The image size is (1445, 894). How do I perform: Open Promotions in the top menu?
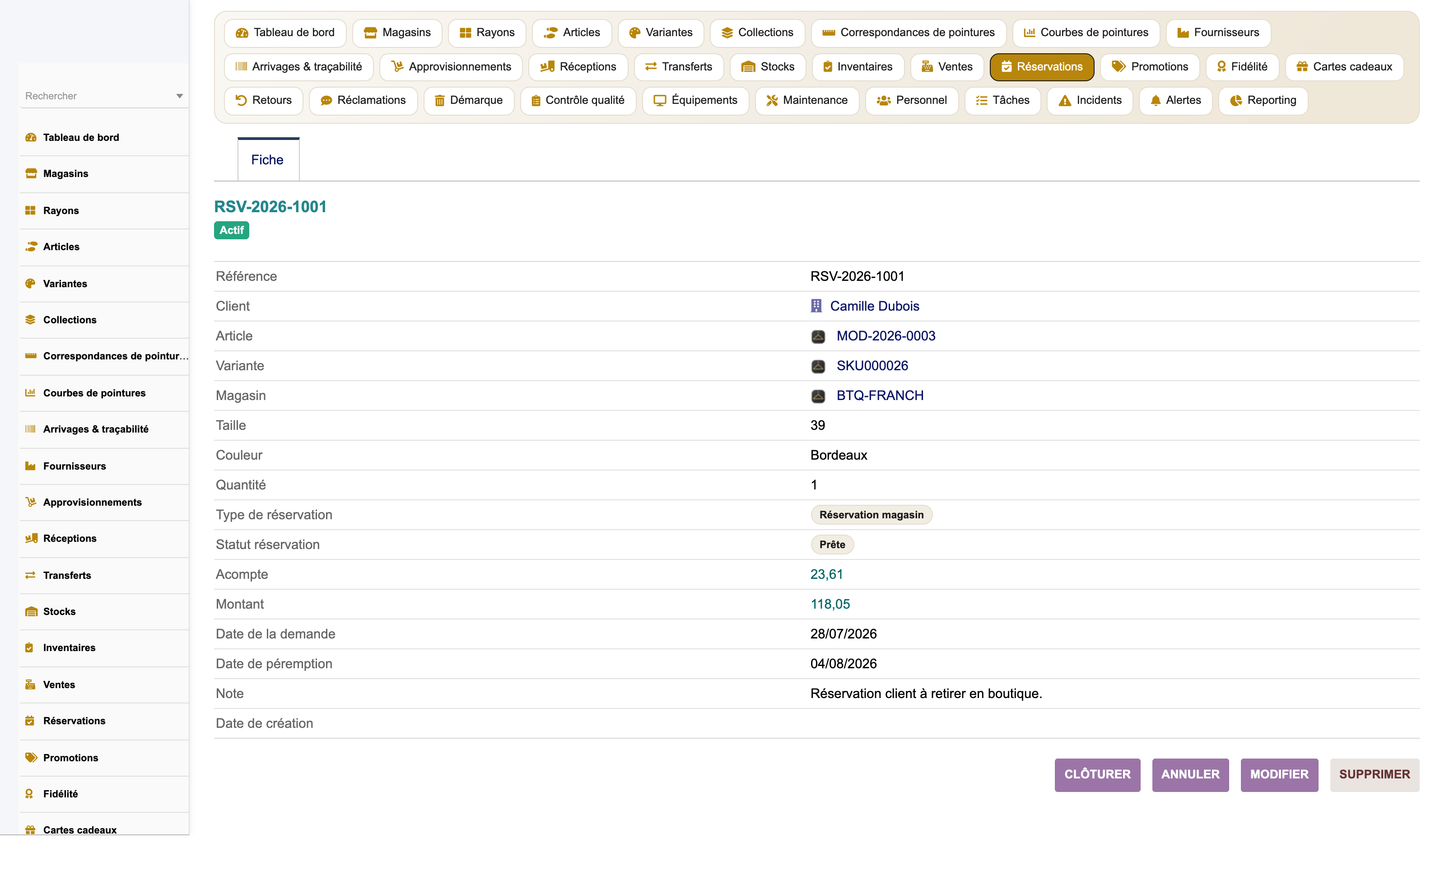click(x=1150, y=67)
